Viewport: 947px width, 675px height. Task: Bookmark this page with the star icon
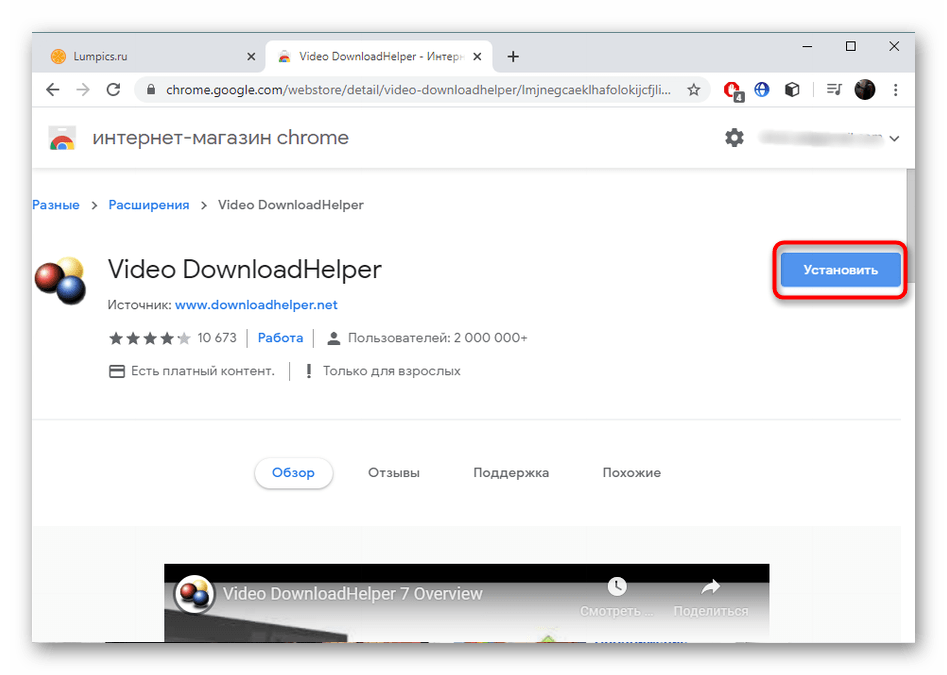click(693, 90)
